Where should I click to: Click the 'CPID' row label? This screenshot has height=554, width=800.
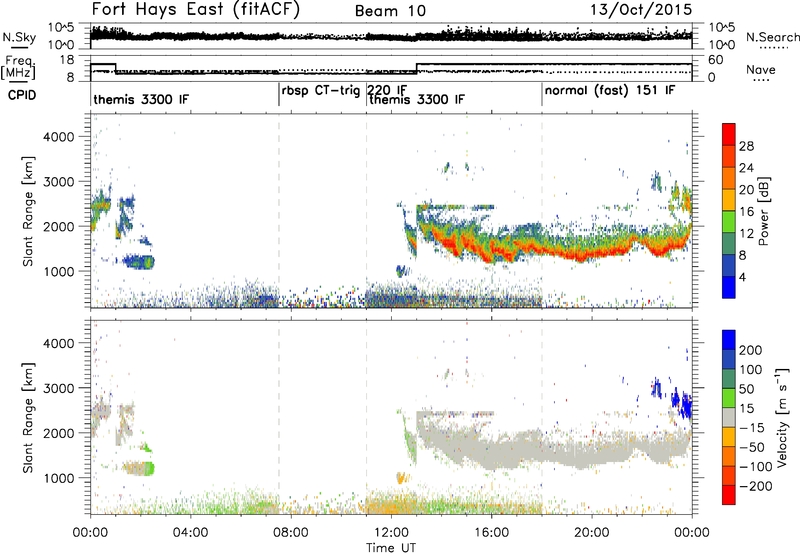pyautogui.click(x=22, y=95)
